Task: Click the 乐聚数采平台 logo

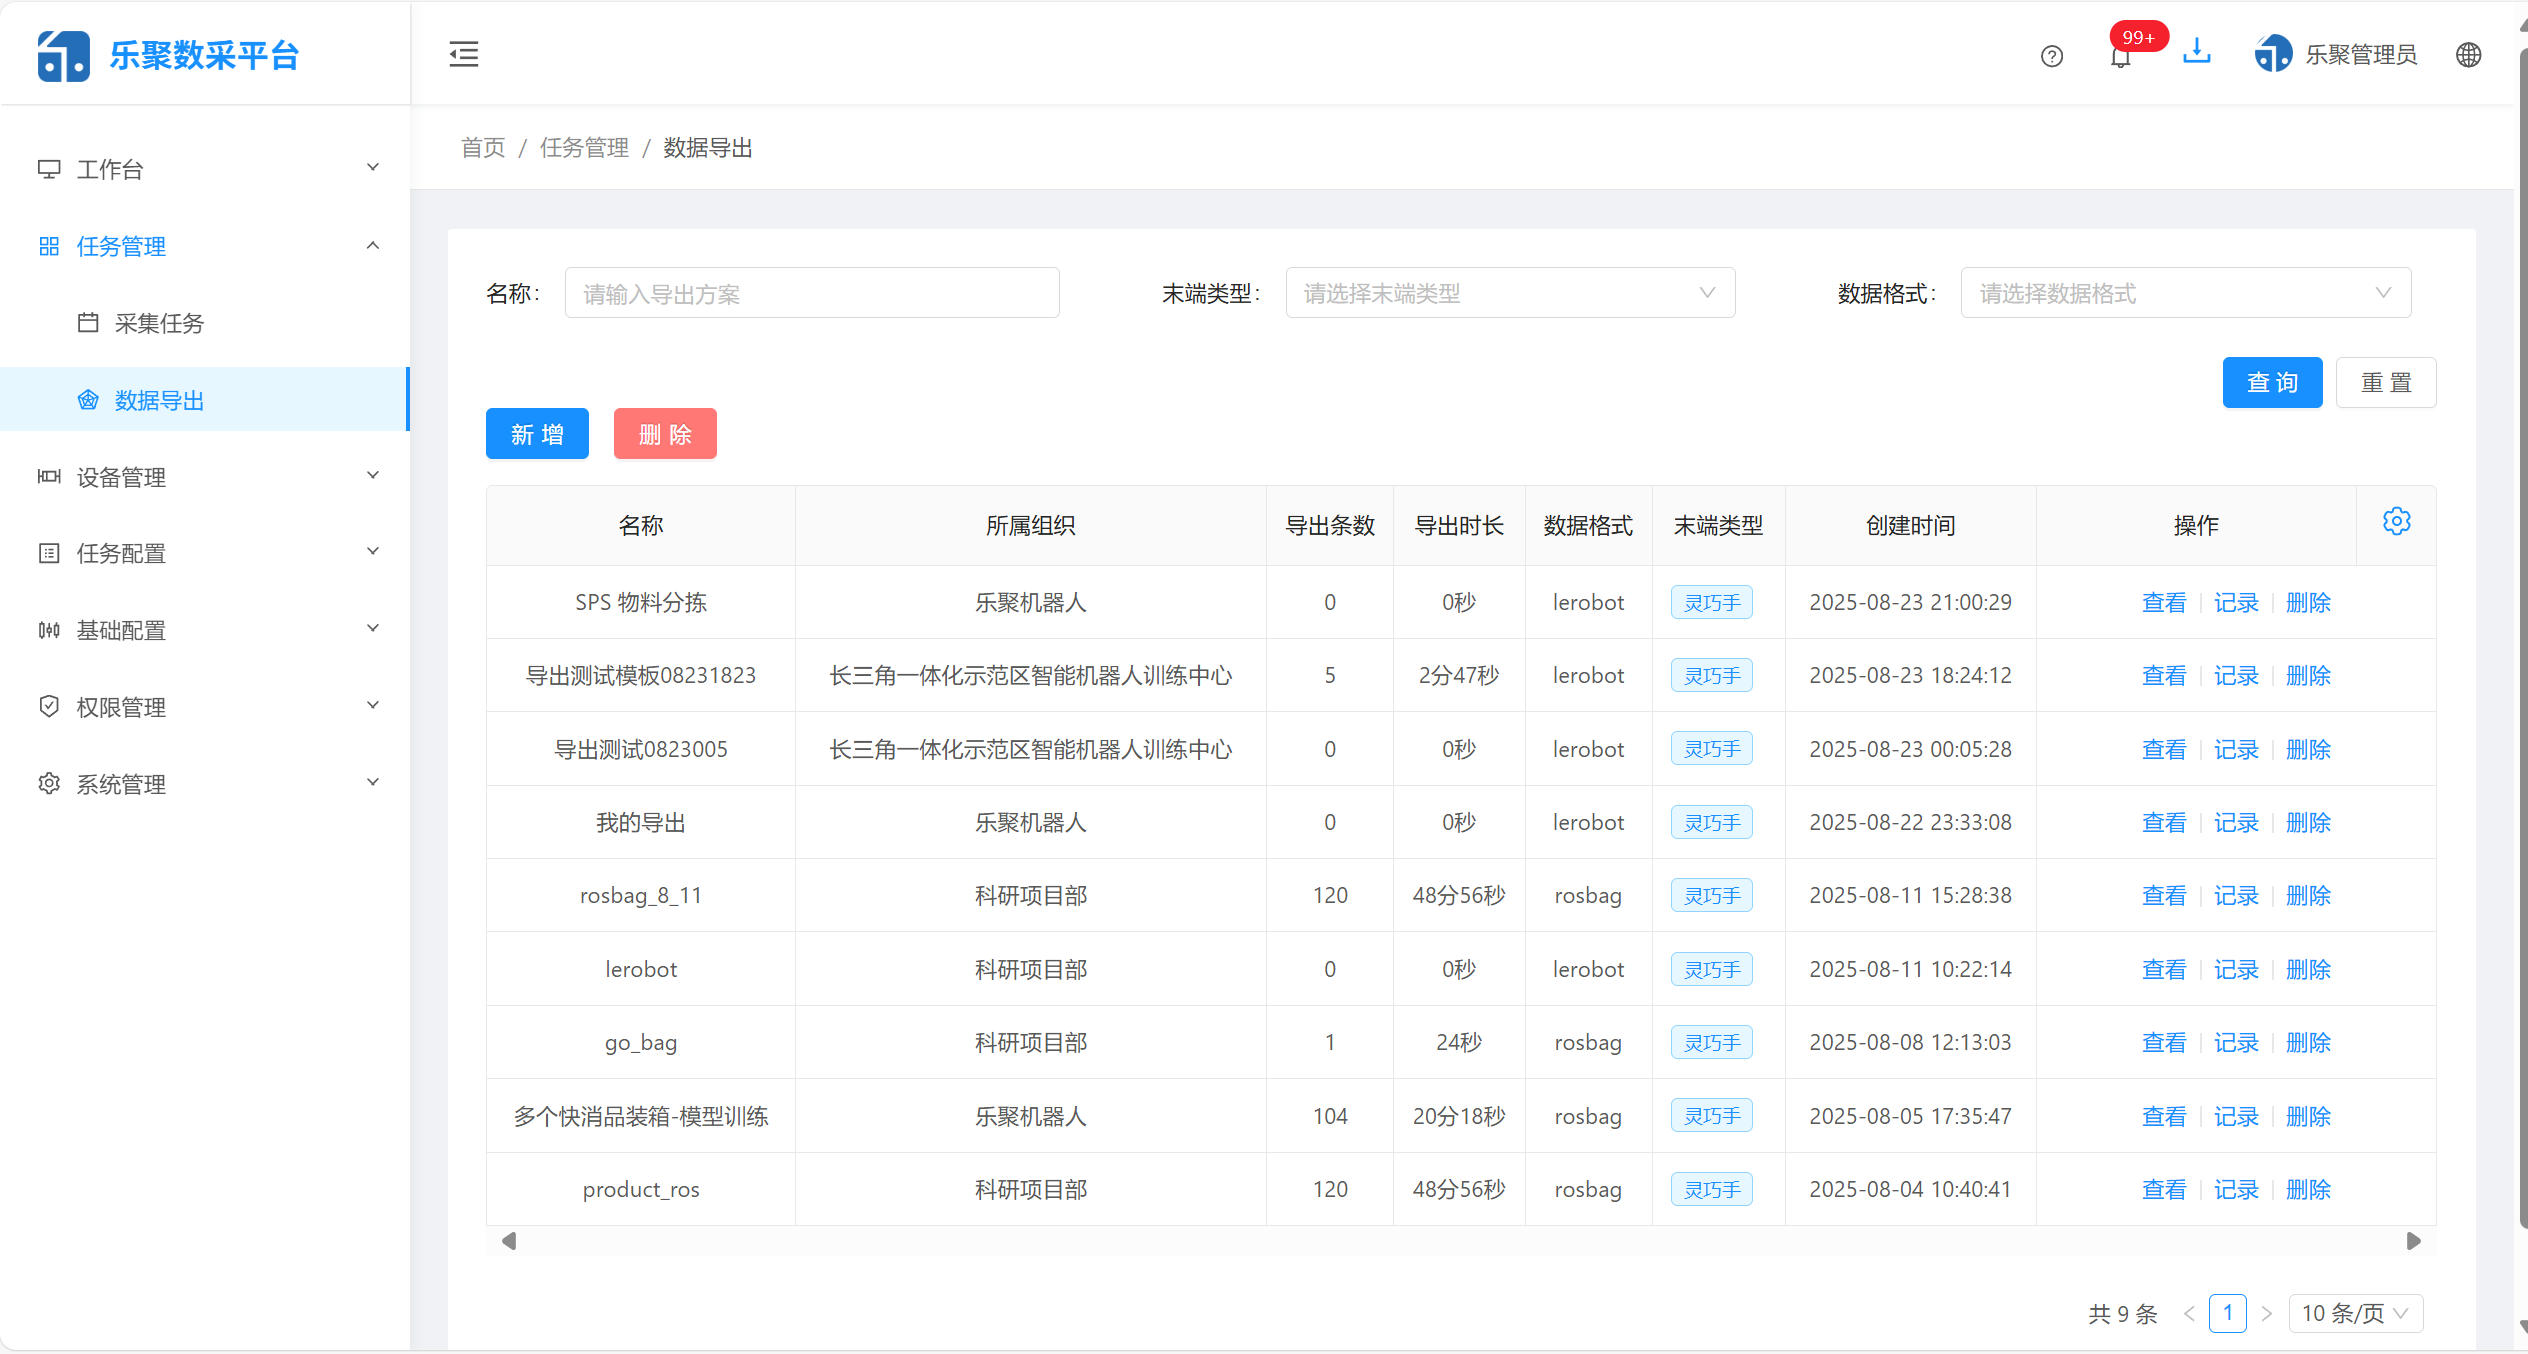Action: click(168, 55)
